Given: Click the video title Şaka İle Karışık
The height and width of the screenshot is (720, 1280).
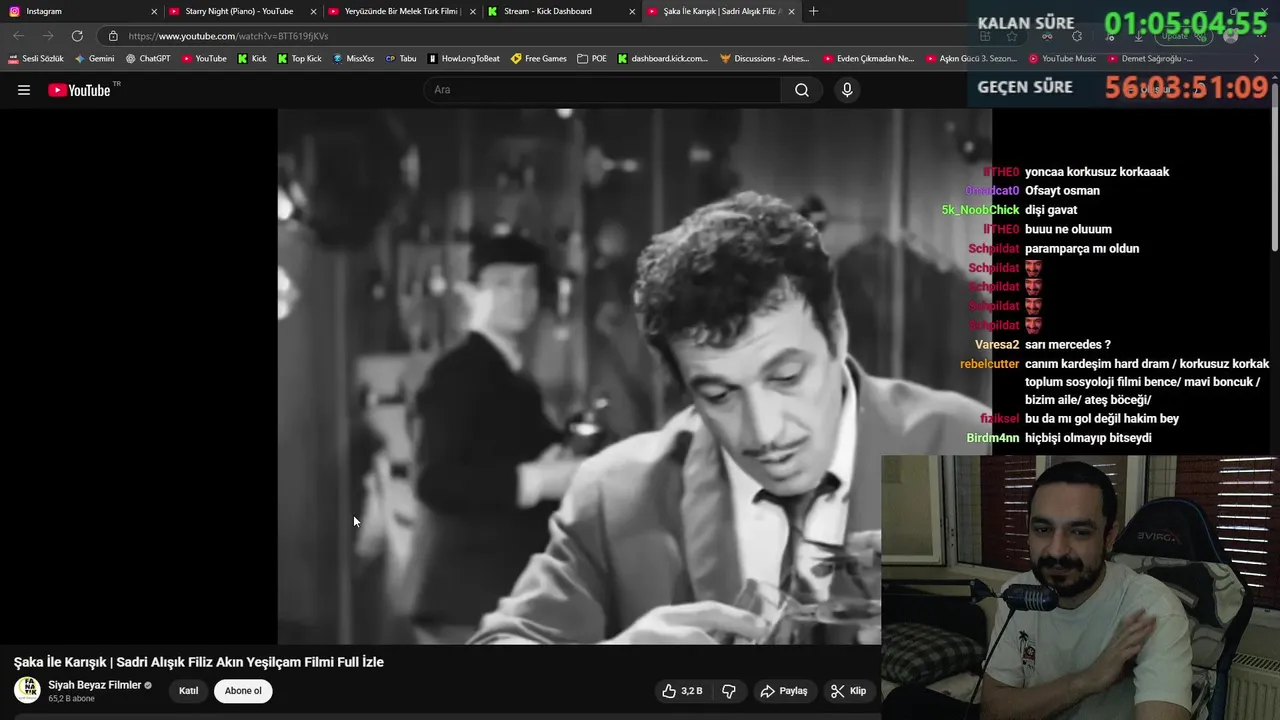Looking at the screenshot, I should pos(198,662).
